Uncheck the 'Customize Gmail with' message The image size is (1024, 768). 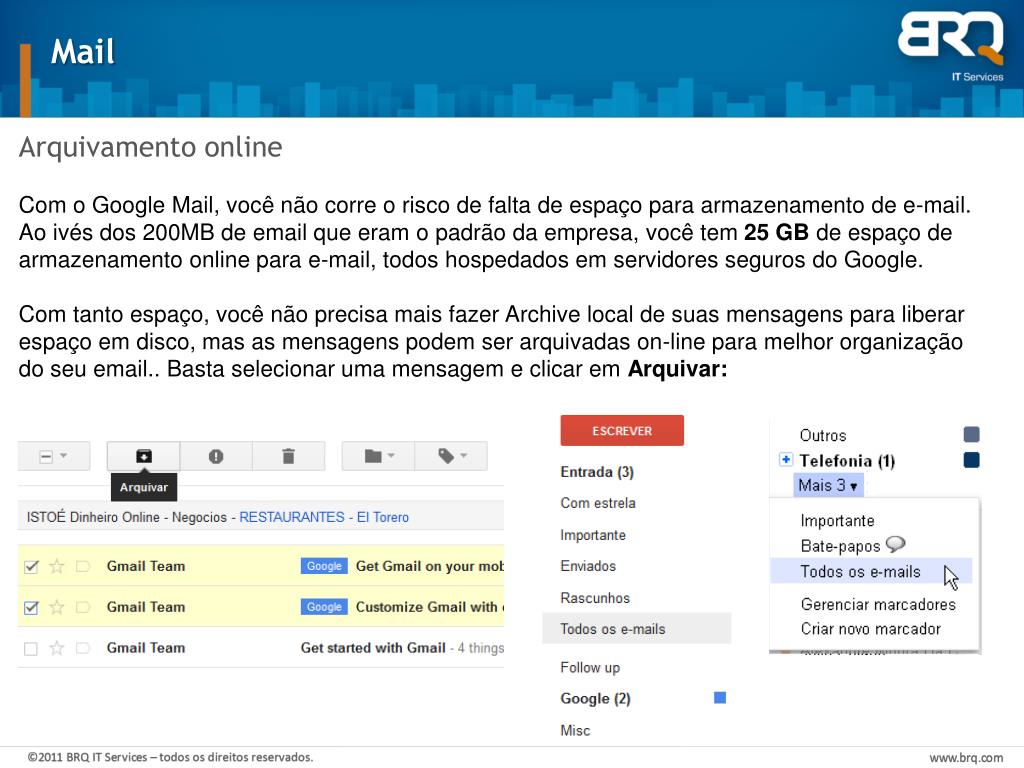[31, 607]
